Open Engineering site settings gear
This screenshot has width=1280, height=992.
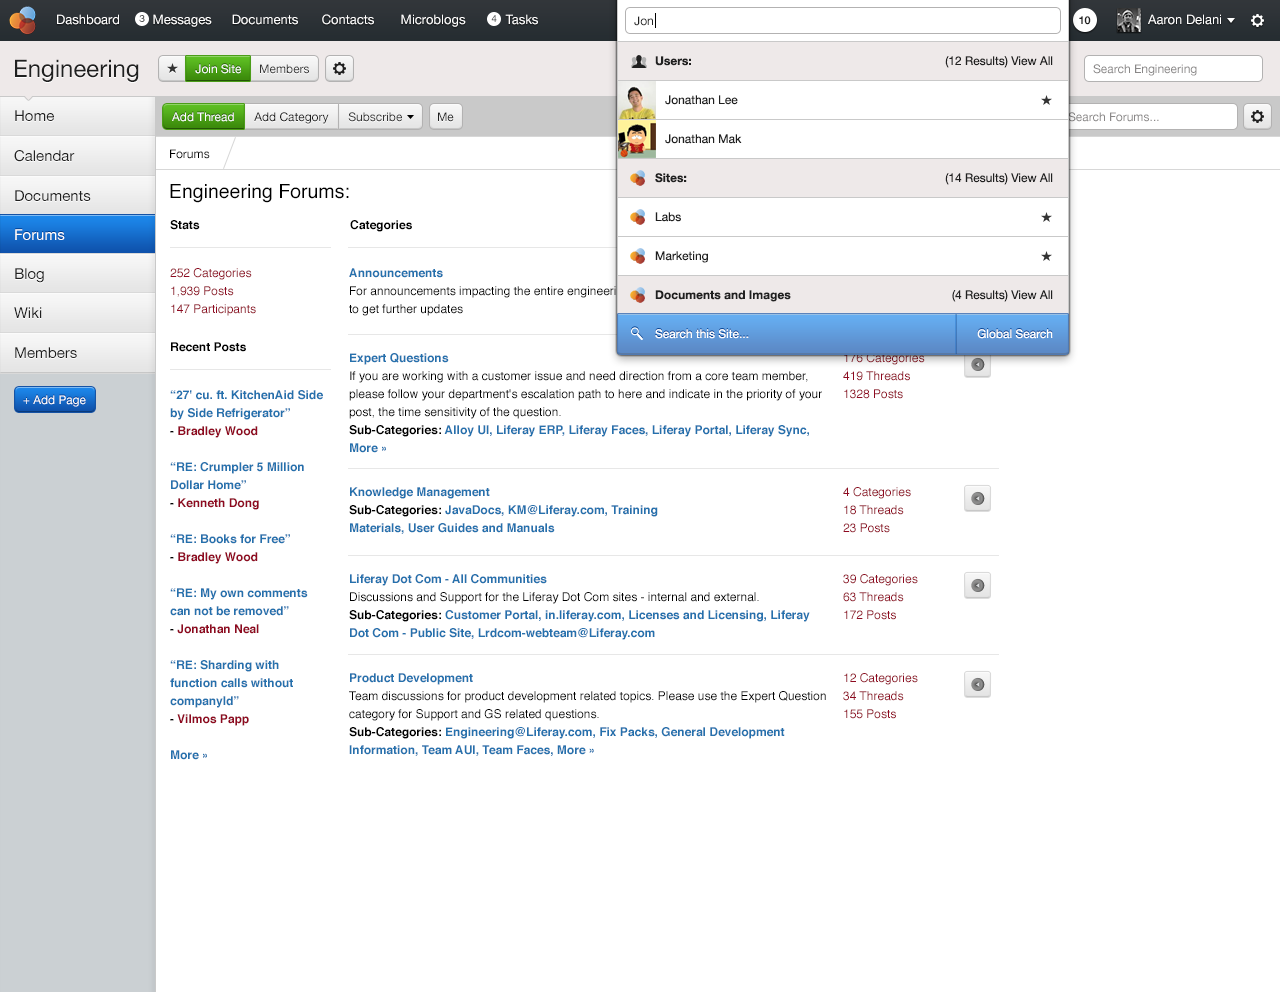click(x=340, y=69)
